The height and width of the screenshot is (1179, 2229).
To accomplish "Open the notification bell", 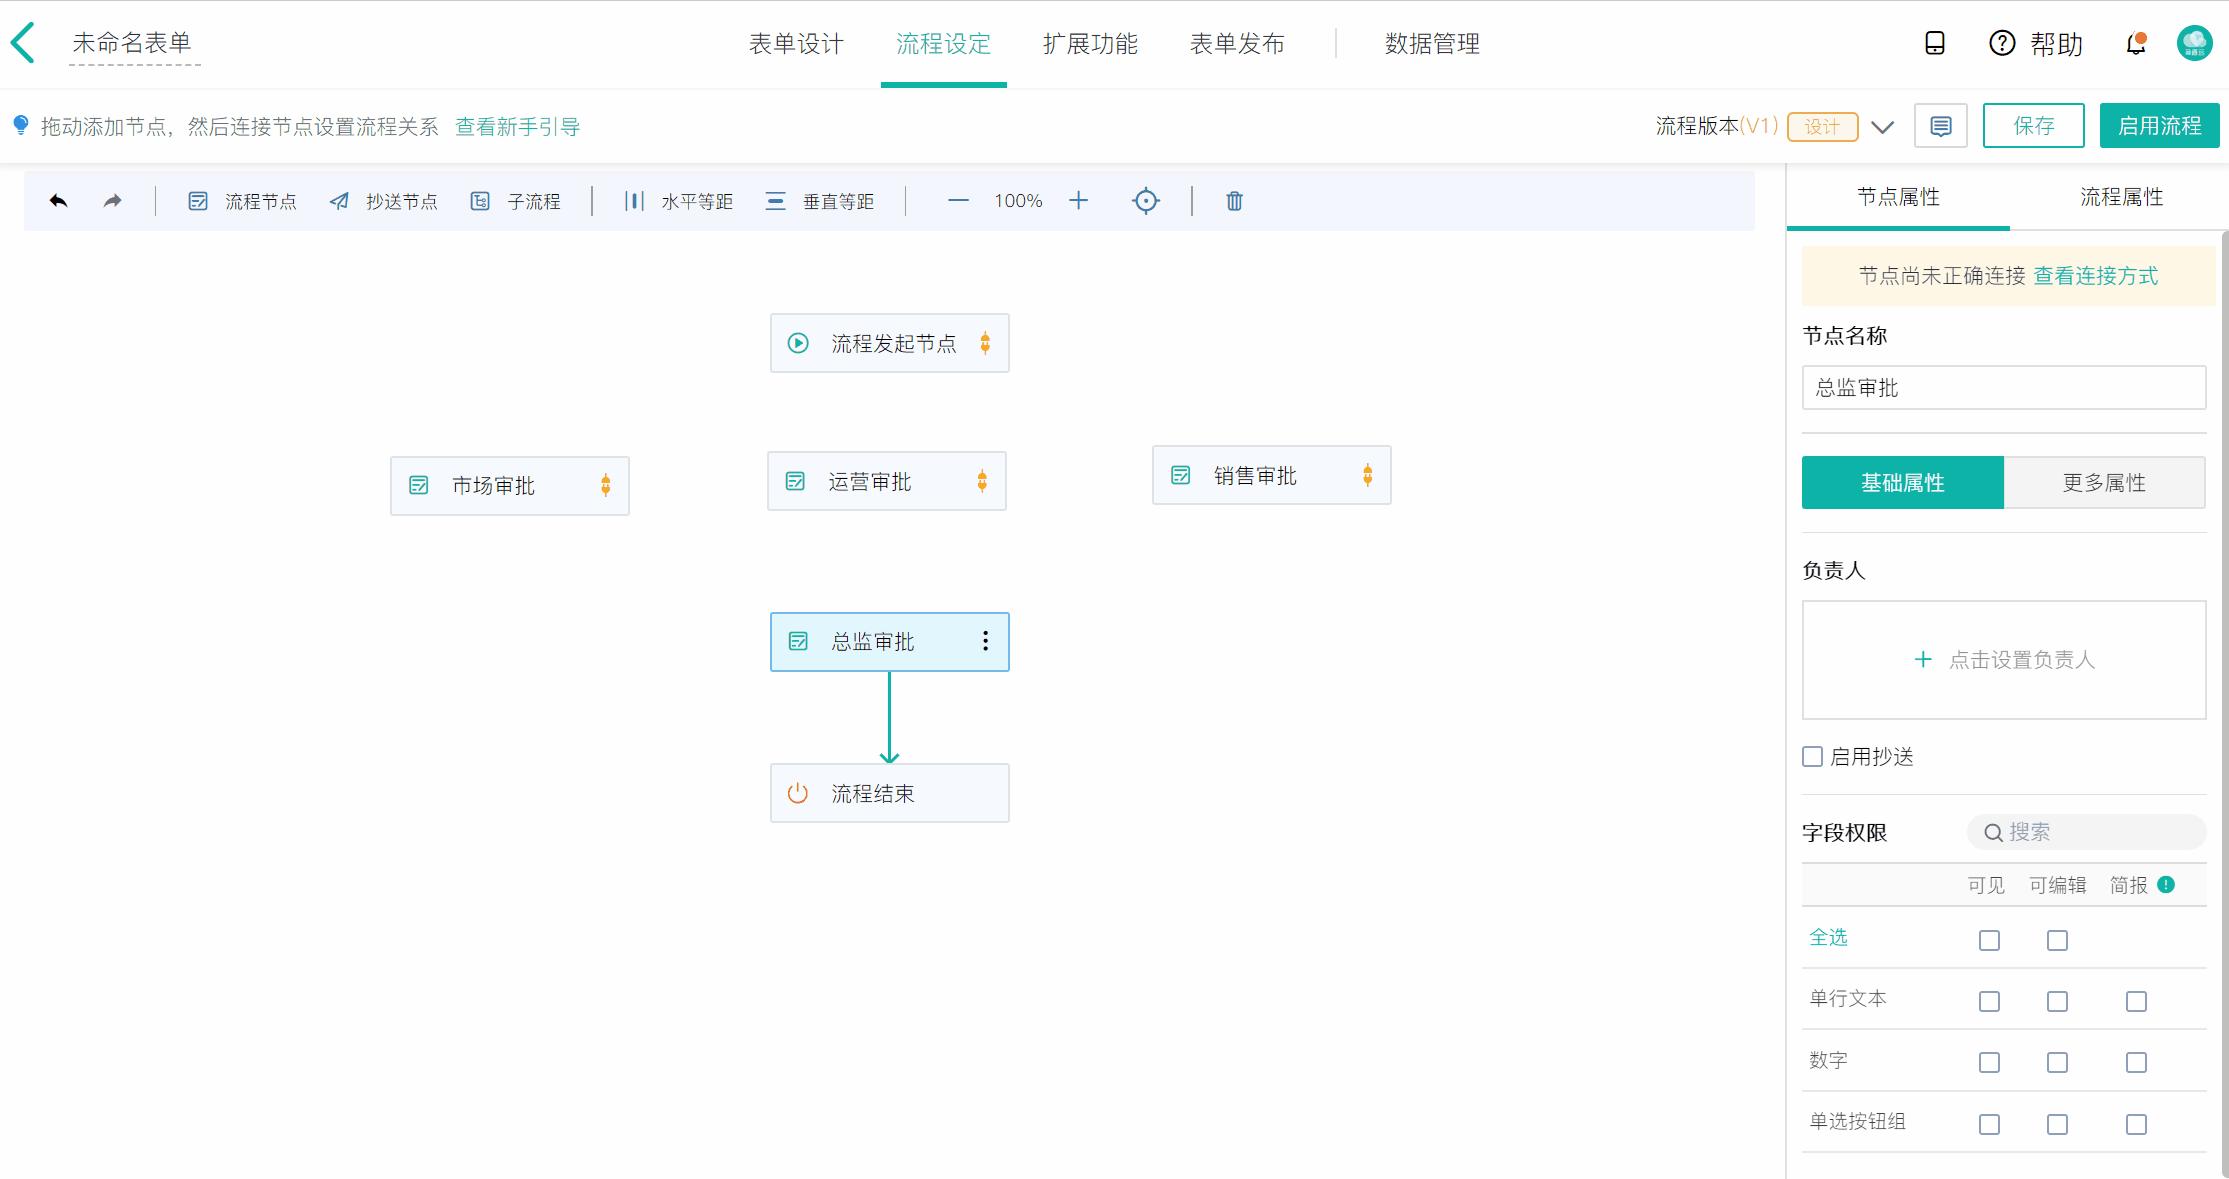I will (2132, 43).
